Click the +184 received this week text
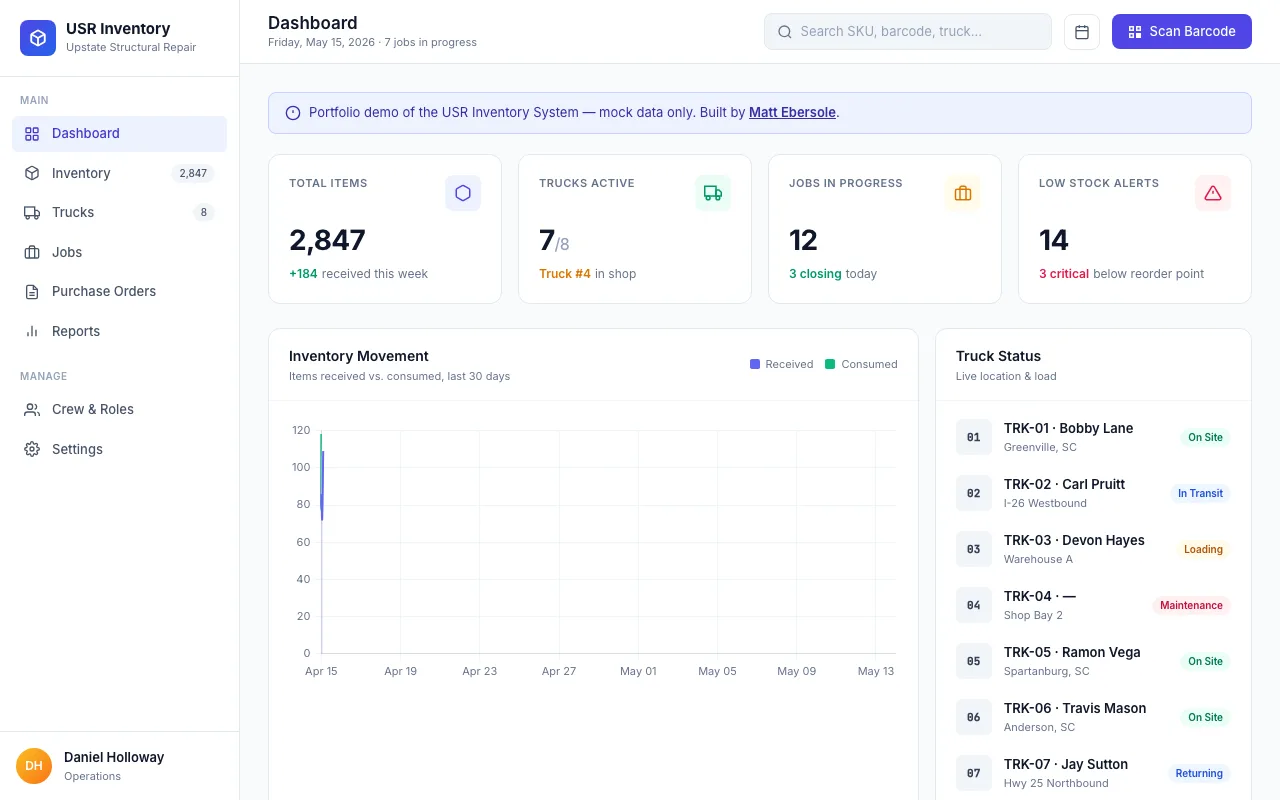 click(x=358, y=274)
